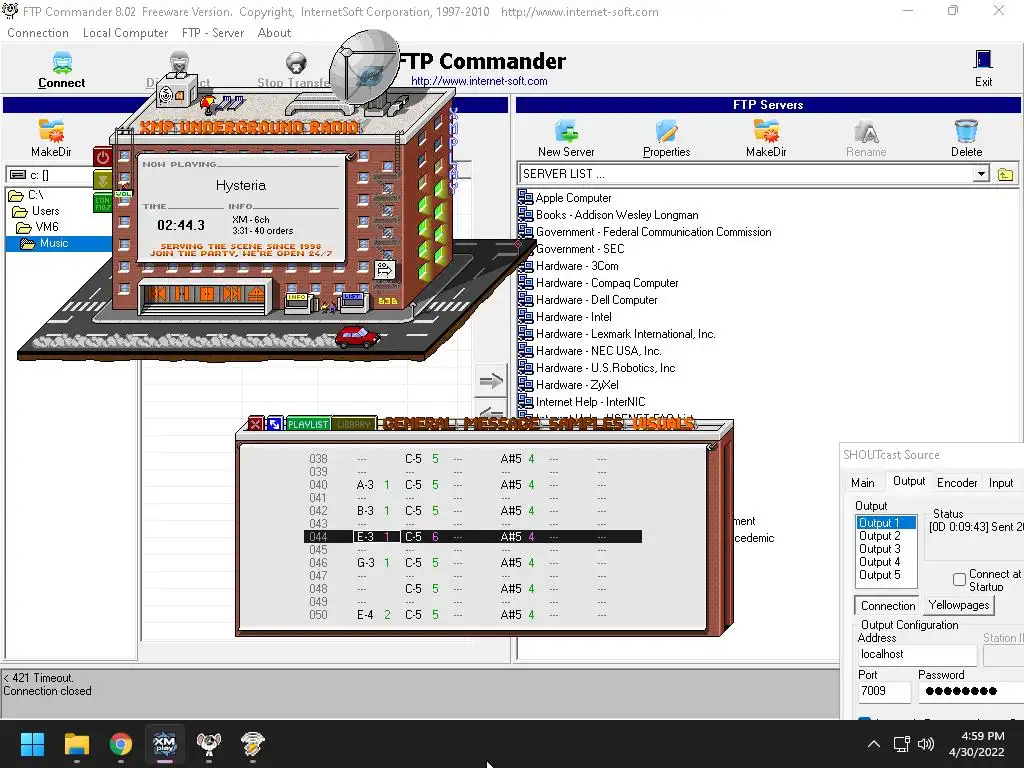This screenshot has height=768, width=1024.
Task: Create a New Server entry
Action: point(566,138)
